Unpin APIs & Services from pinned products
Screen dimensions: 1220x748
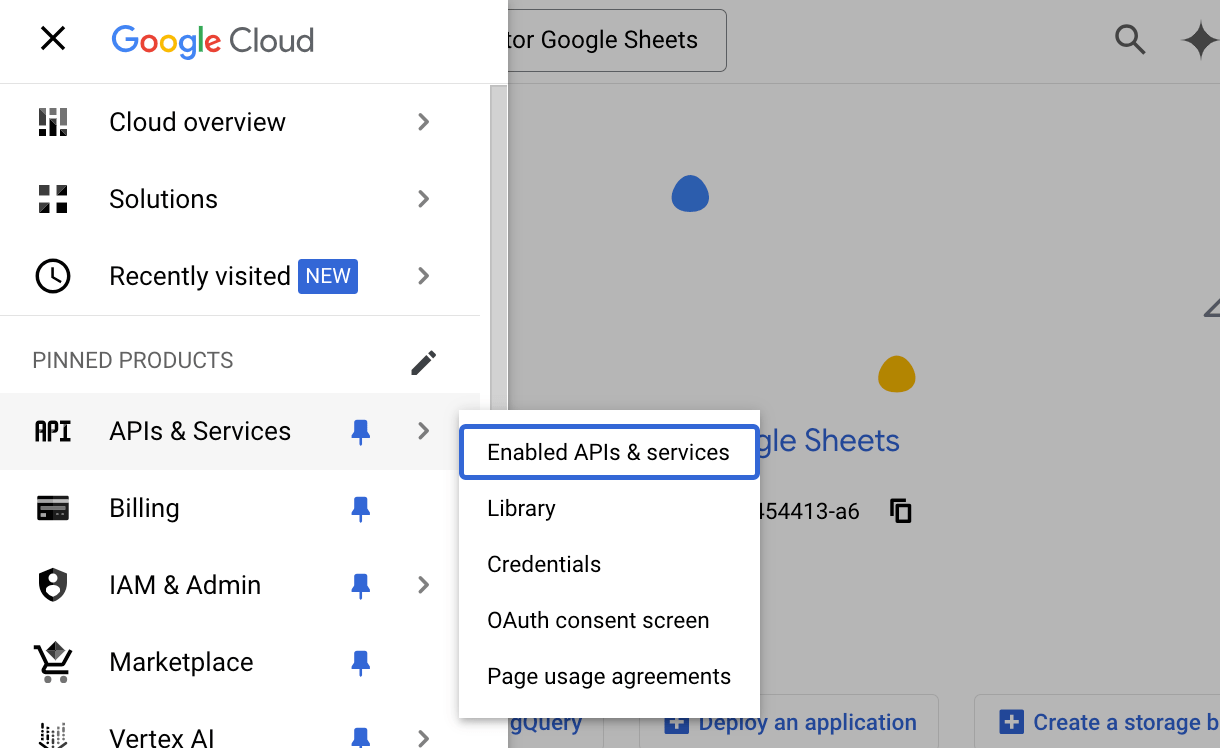pyautogui.click(x=361, y=431)
